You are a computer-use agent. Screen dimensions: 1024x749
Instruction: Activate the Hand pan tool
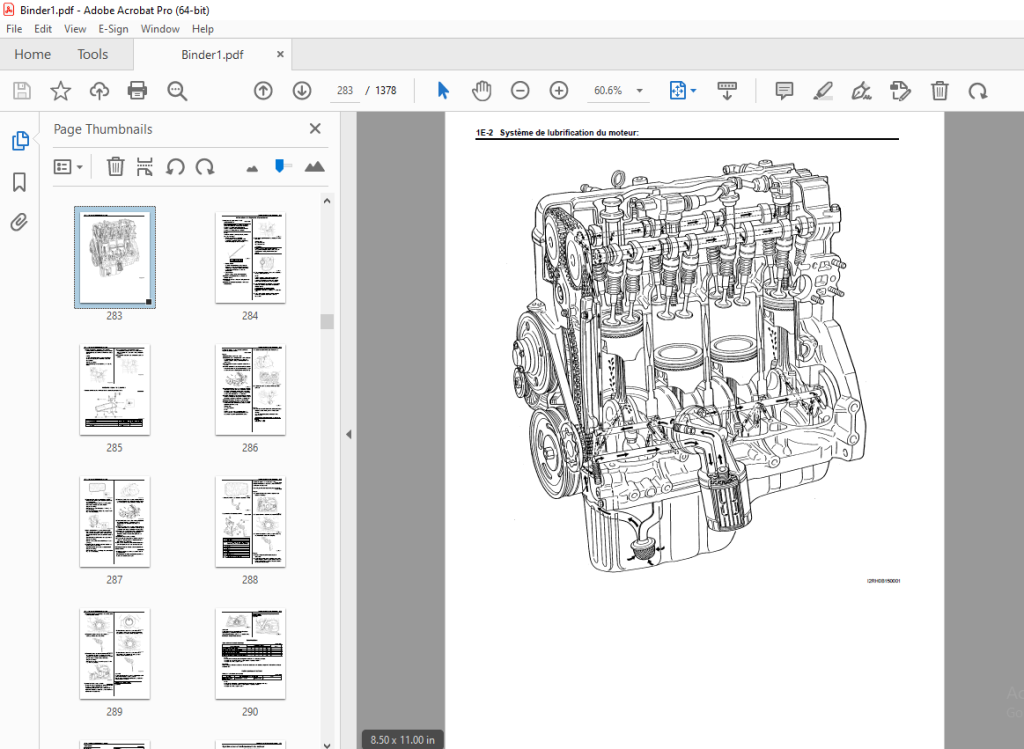click(x=481, y=91)
